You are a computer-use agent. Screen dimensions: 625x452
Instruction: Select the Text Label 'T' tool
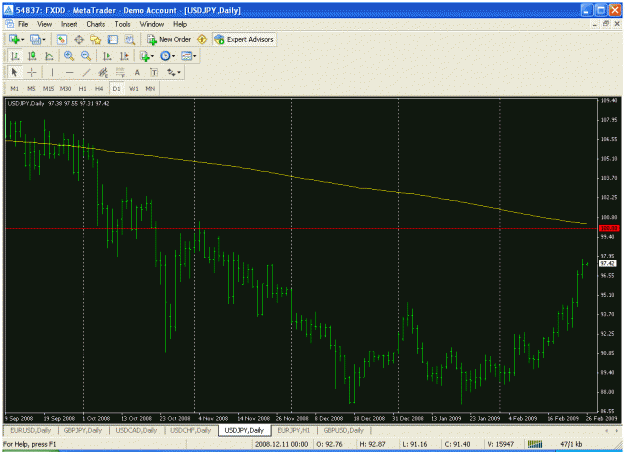click(154, 72)
